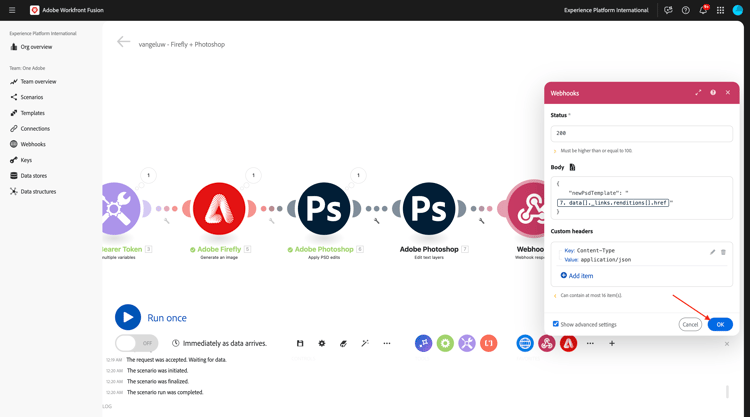Click Immediately as data arrives schedule
The height and width of the screenshot is (417, 750).
click(x=220, y=343)
